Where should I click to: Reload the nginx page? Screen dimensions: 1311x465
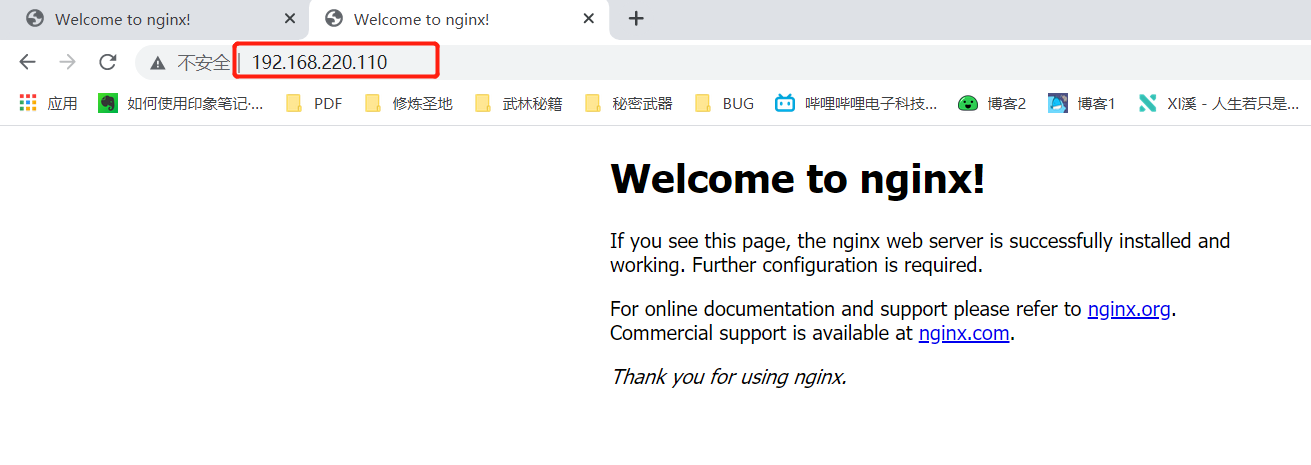108,62
